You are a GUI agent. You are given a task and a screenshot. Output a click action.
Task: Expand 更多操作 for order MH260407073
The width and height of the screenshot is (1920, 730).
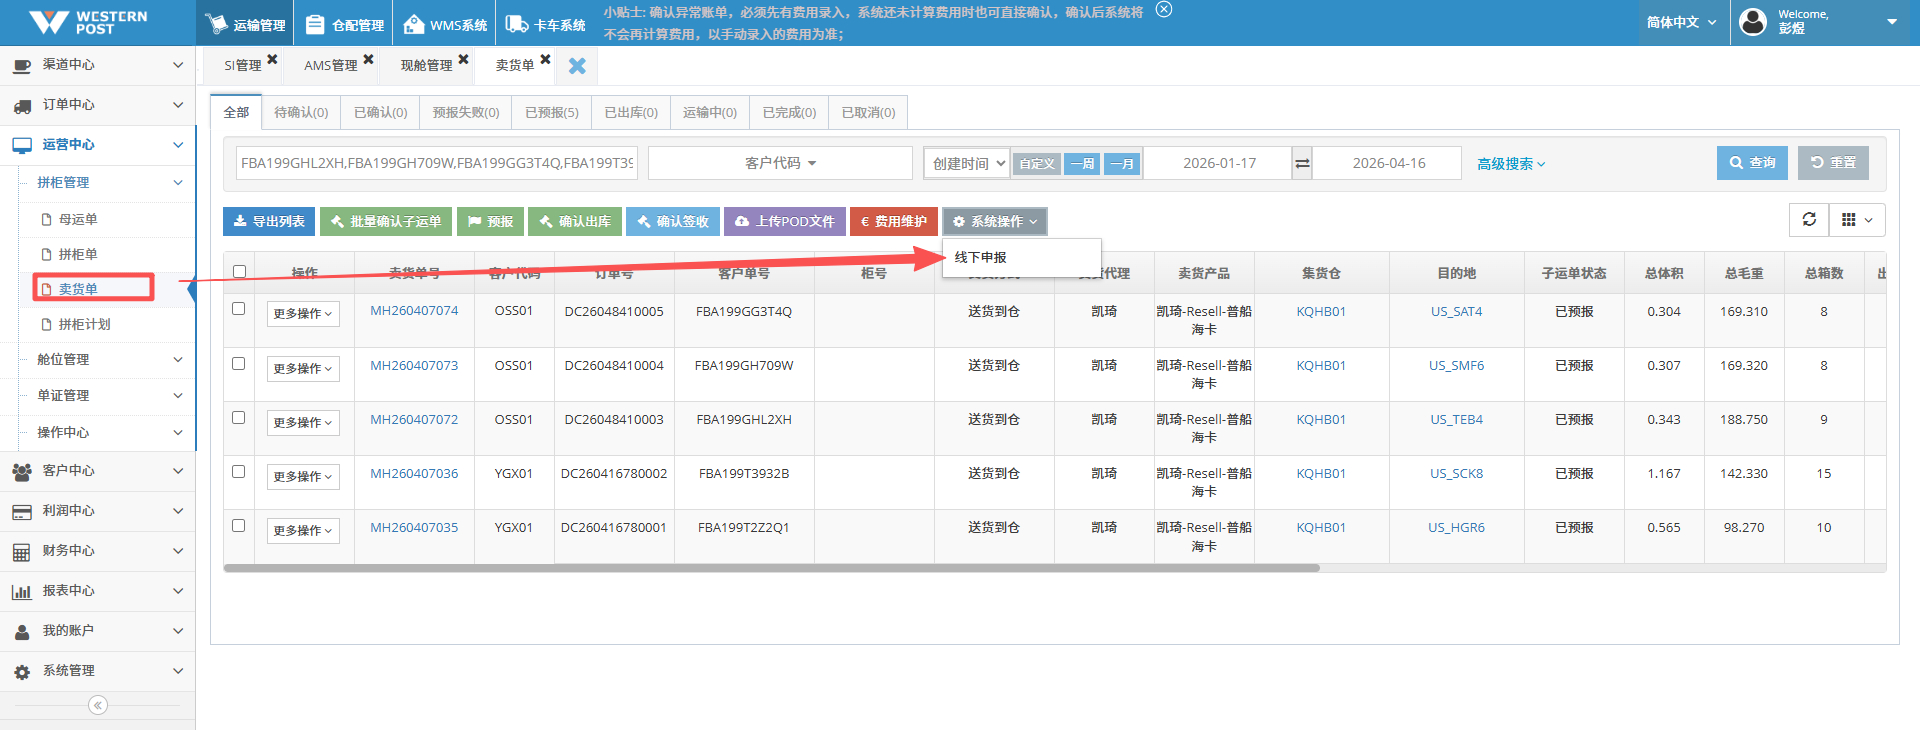point(303,368)
